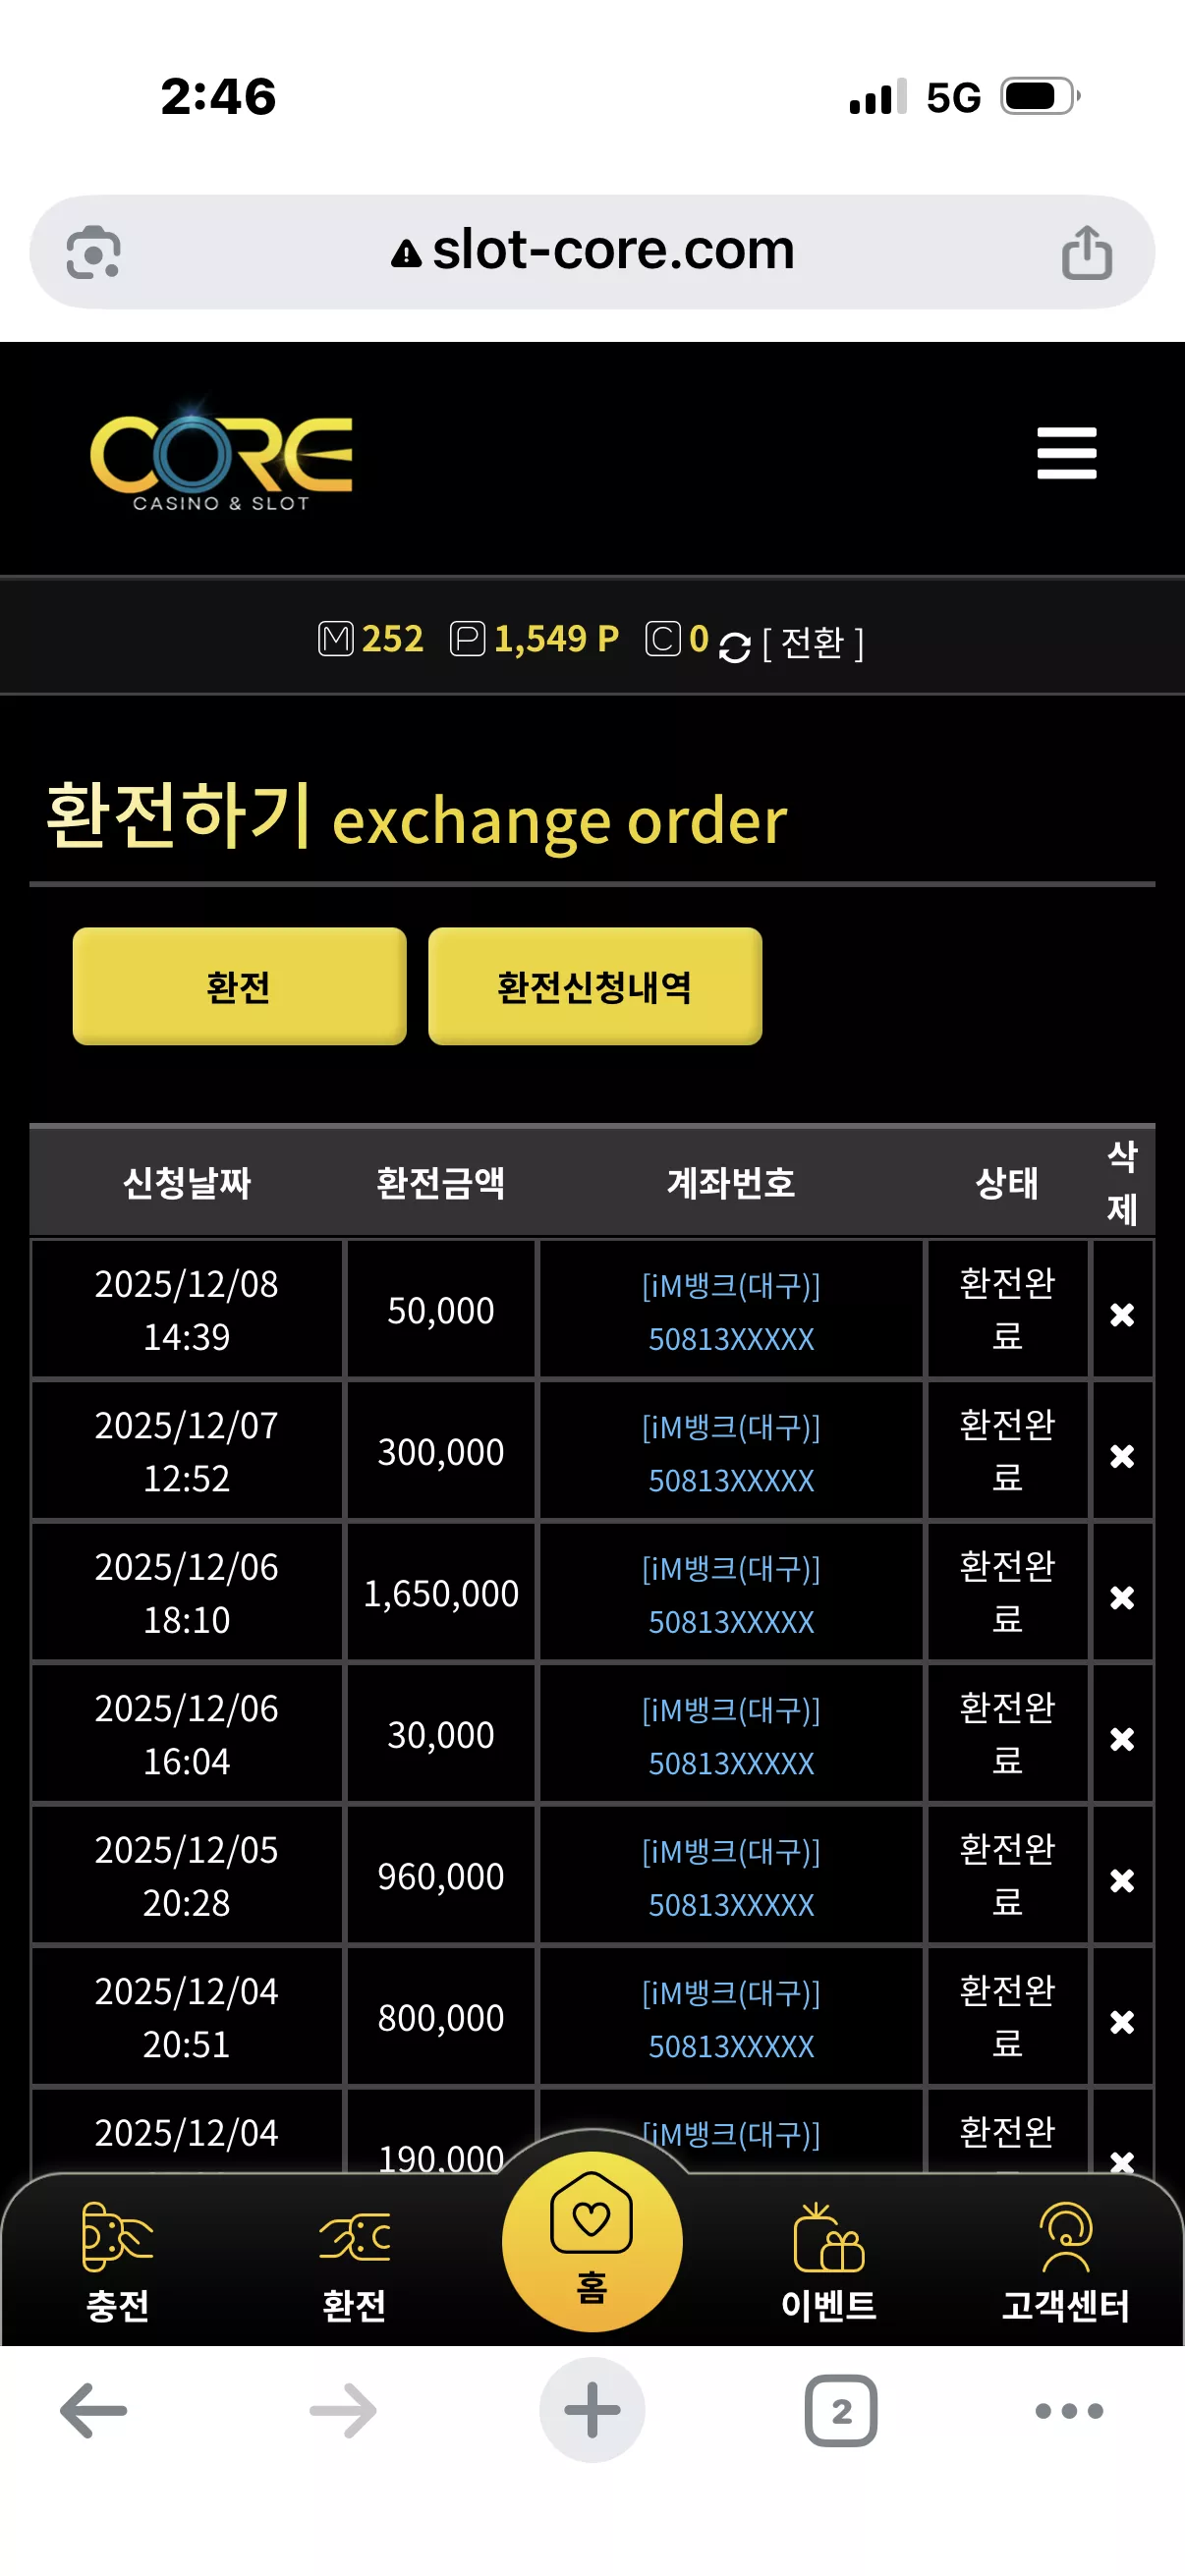Tap the browser share icon
This screenshot has height=2576, width=1185.
click(1087, 252)
